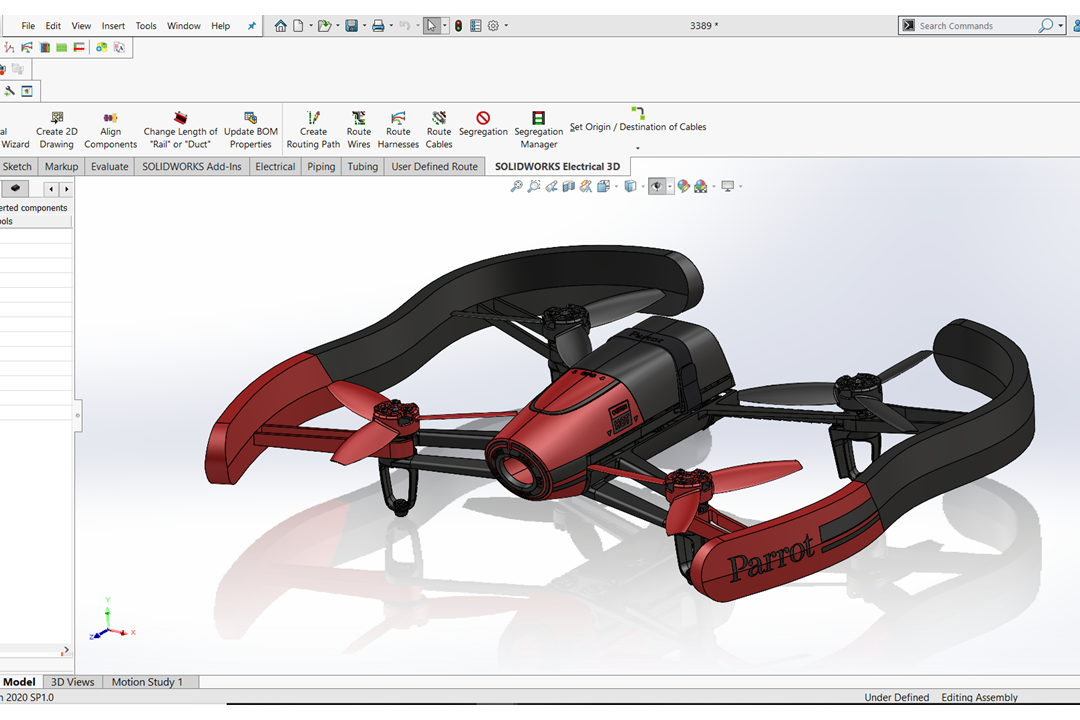Select Route Cables
Image resolution: width=1080 pixels, height=720 pixels.
tap(439, 130)
